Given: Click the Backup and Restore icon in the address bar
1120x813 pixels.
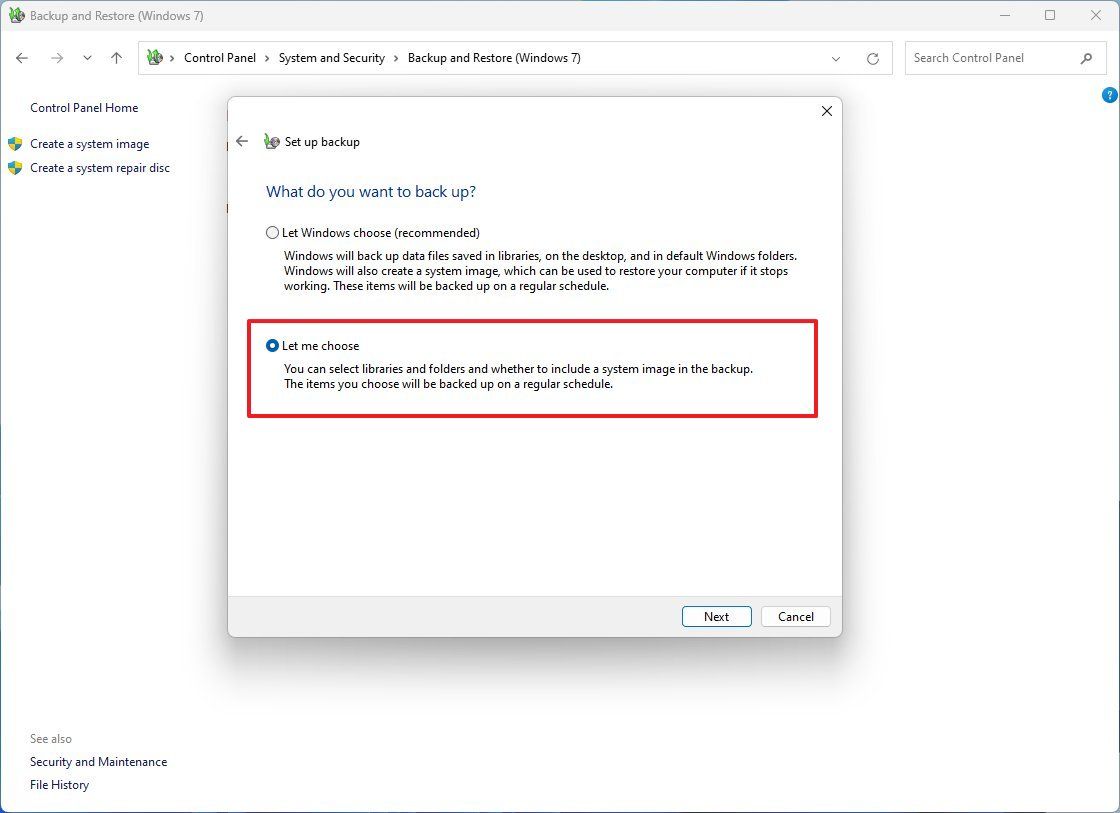Looking at the screenshot, I should point(155,58).
